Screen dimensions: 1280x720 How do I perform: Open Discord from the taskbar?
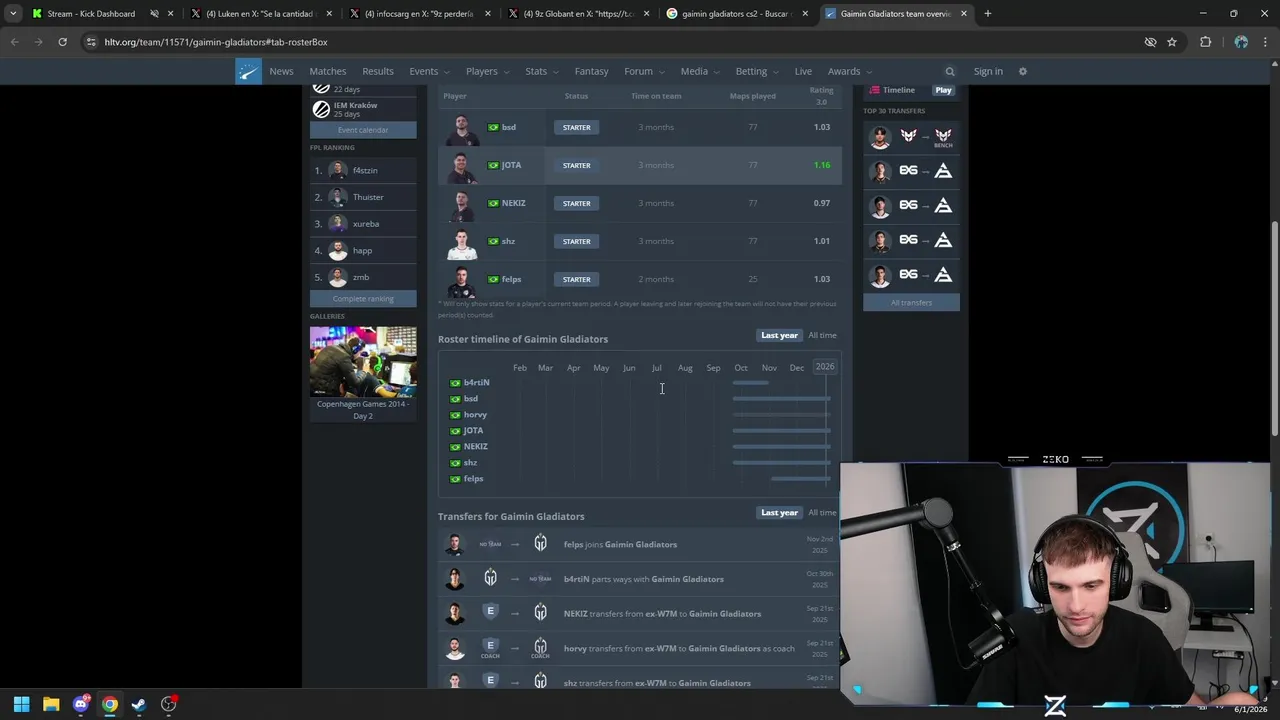[81, 704]
